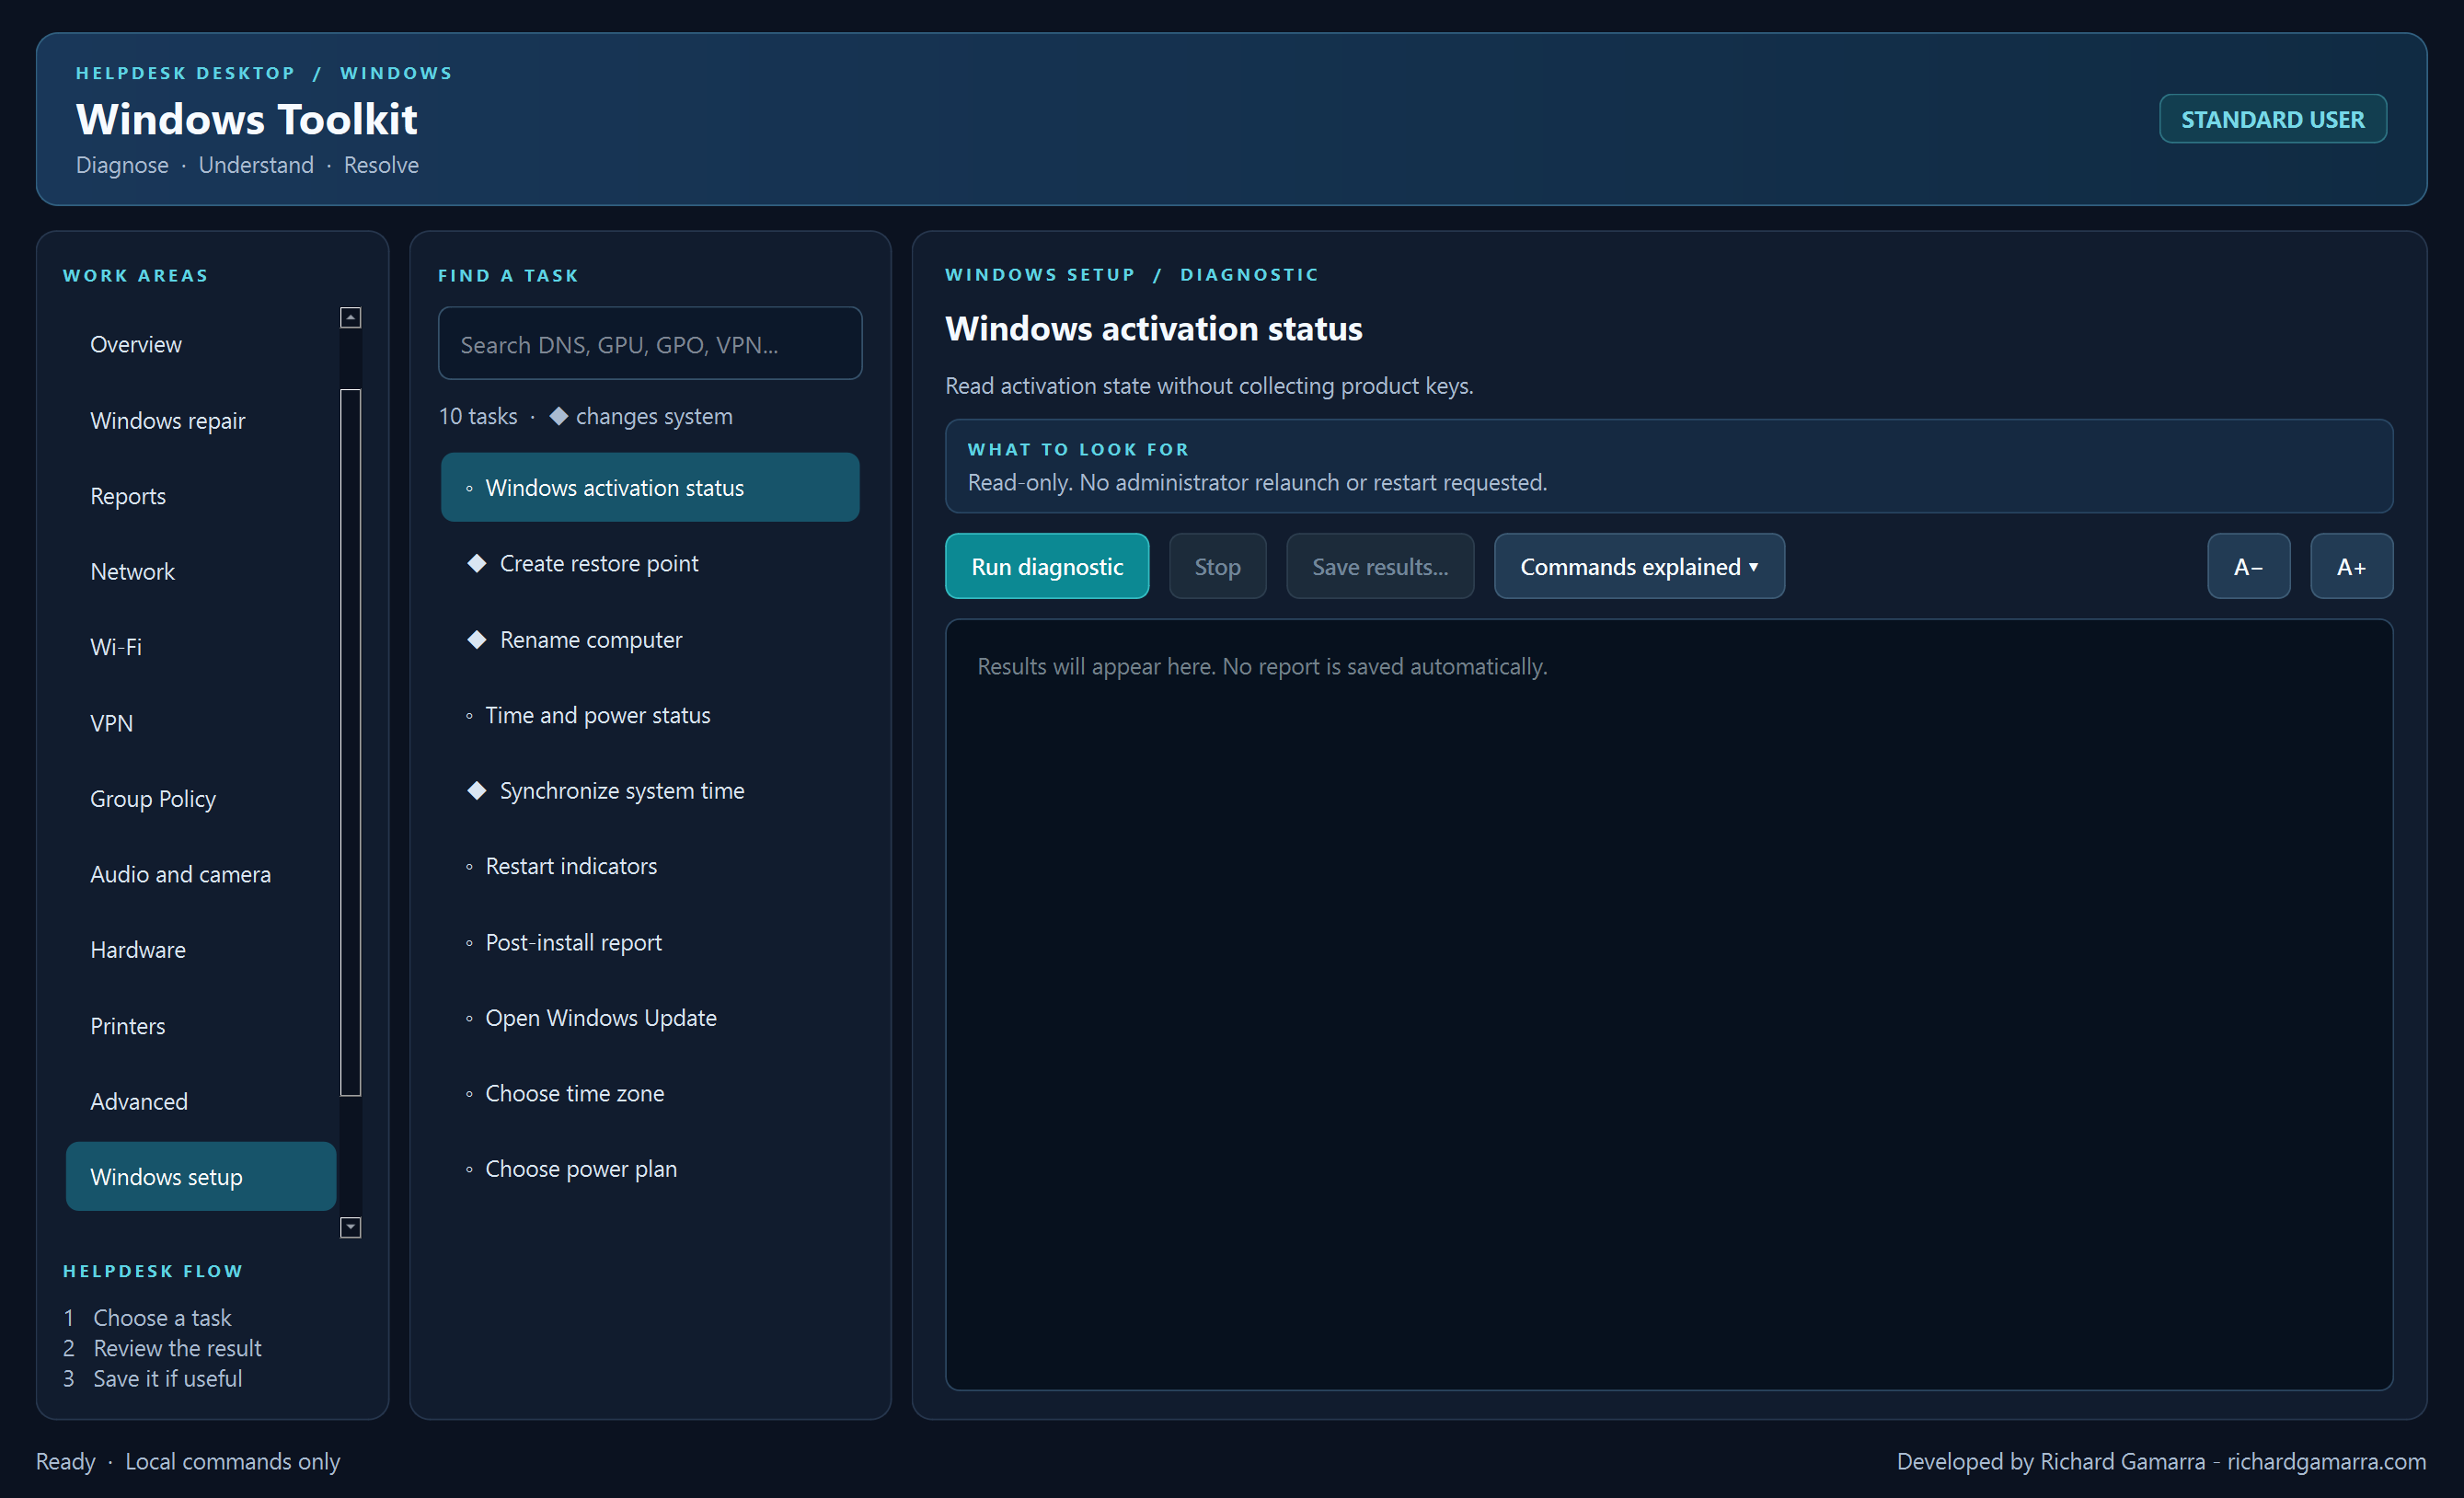The height and width of the screenshot is (1498, 2464).
Task: Click the 'Helpdesk Desktop / Windows' breadcrumb
Action: (264, 73)
